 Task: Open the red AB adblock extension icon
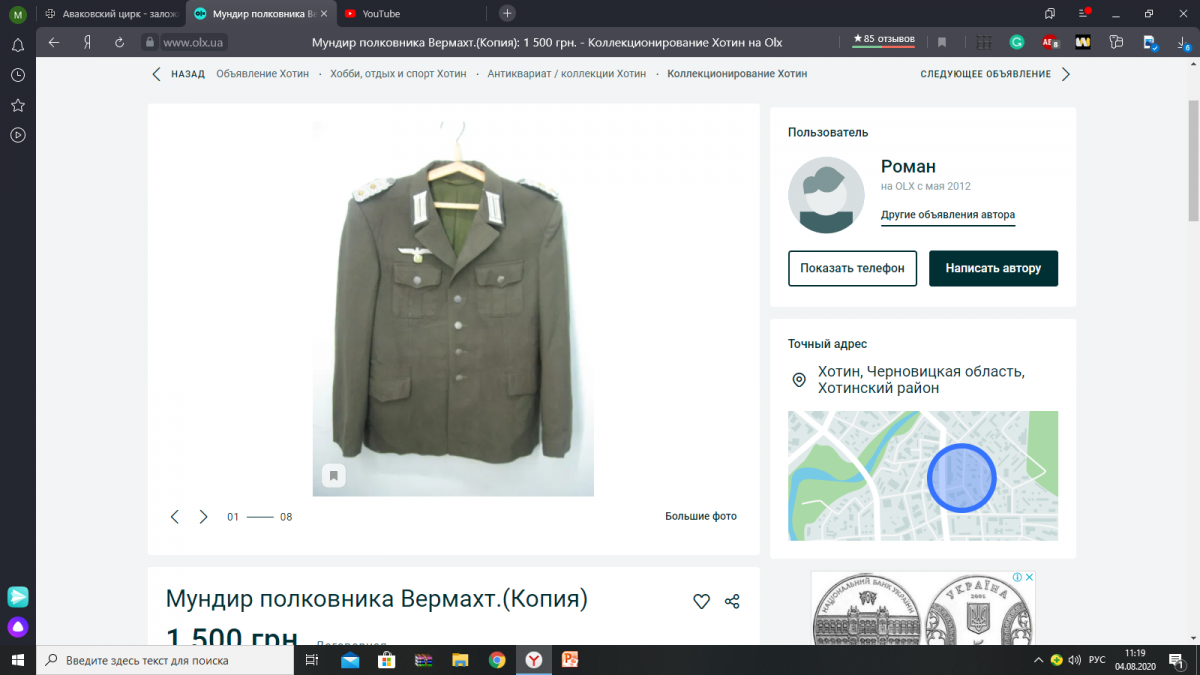click(x=1049, y=42)
